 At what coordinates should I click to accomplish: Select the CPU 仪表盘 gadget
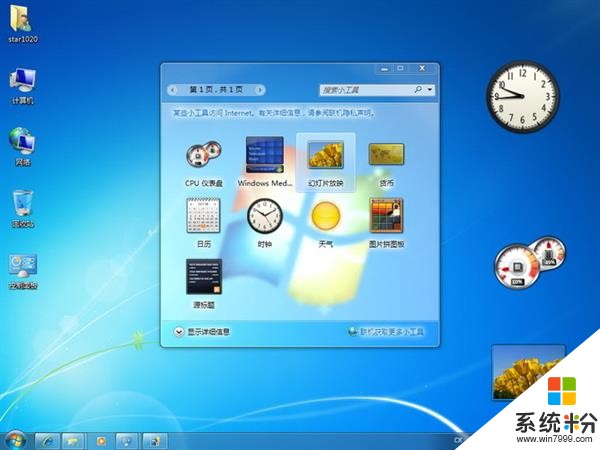(x=204, y=163)
